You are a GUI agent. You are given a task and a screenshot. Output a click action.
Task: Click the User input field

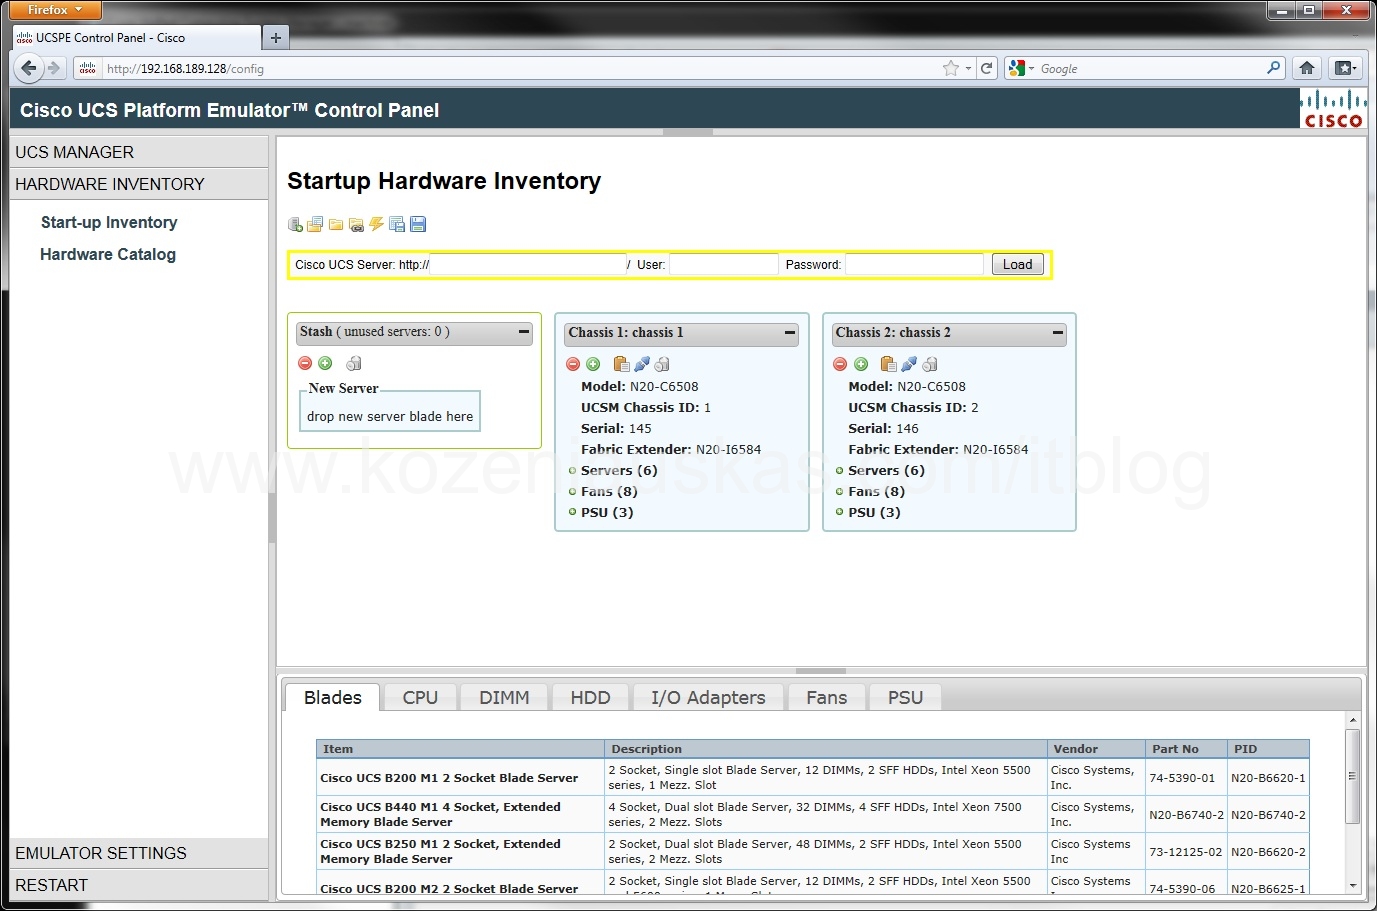[x=724, y=264]
